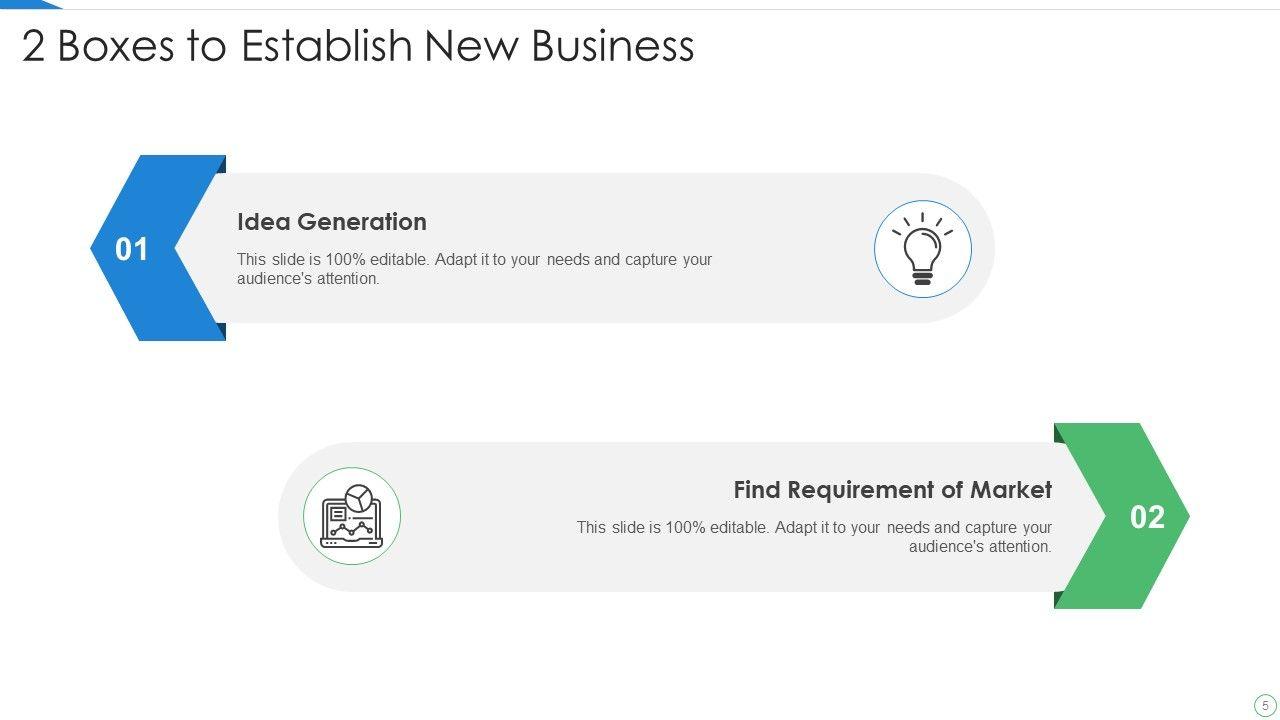
Task: Select the slide title text
Action: coord(358,46)
